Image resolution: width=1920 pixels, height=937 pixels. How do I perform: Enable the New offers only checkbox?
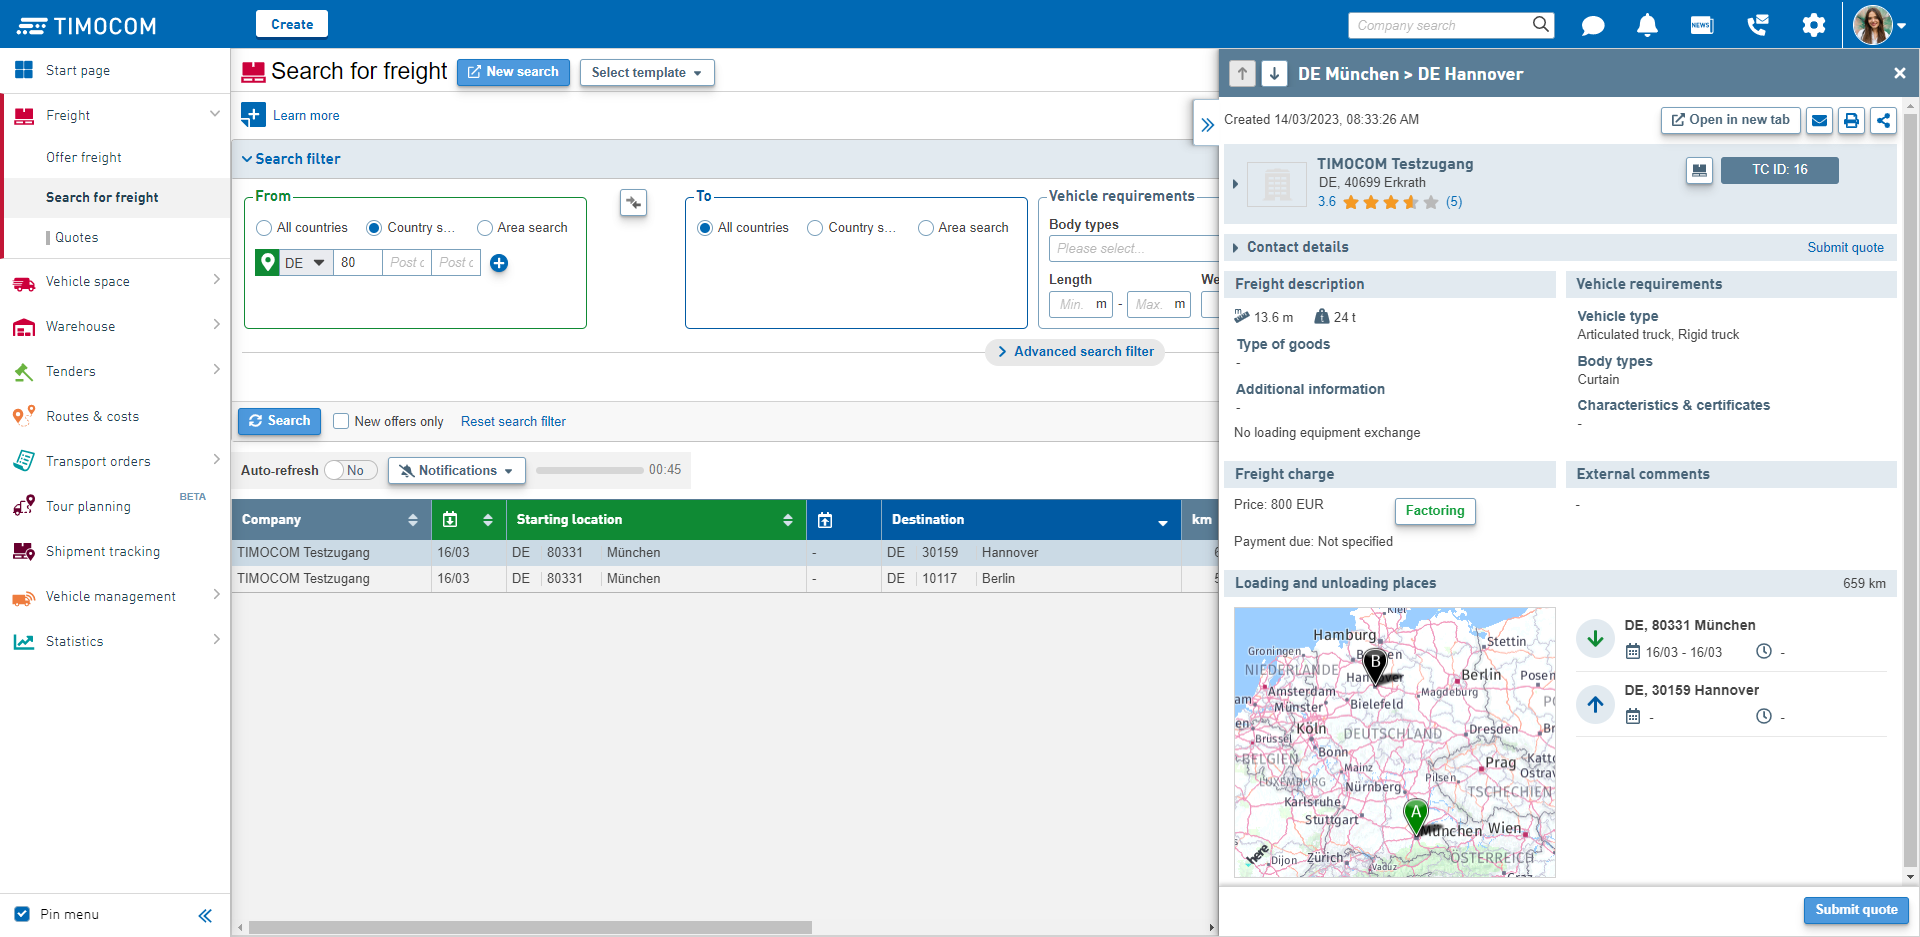pyautogui.click(x=341, y=421)
